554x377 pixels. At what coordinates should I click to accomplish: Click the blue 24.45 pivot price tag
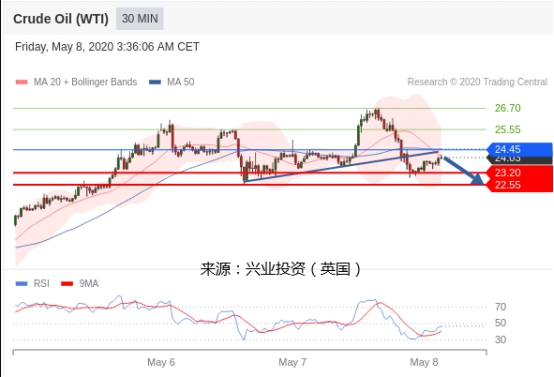click(x=519, y=149)
